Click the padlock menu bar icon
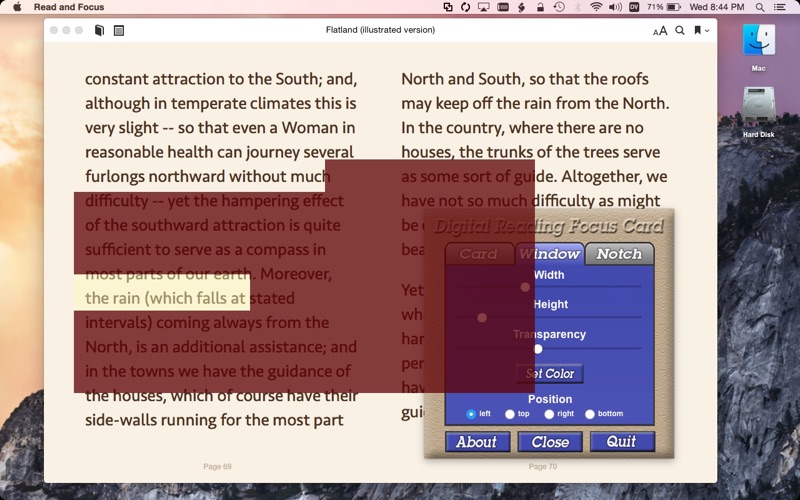This screenshot has height=500, width=800. [540, 7]
